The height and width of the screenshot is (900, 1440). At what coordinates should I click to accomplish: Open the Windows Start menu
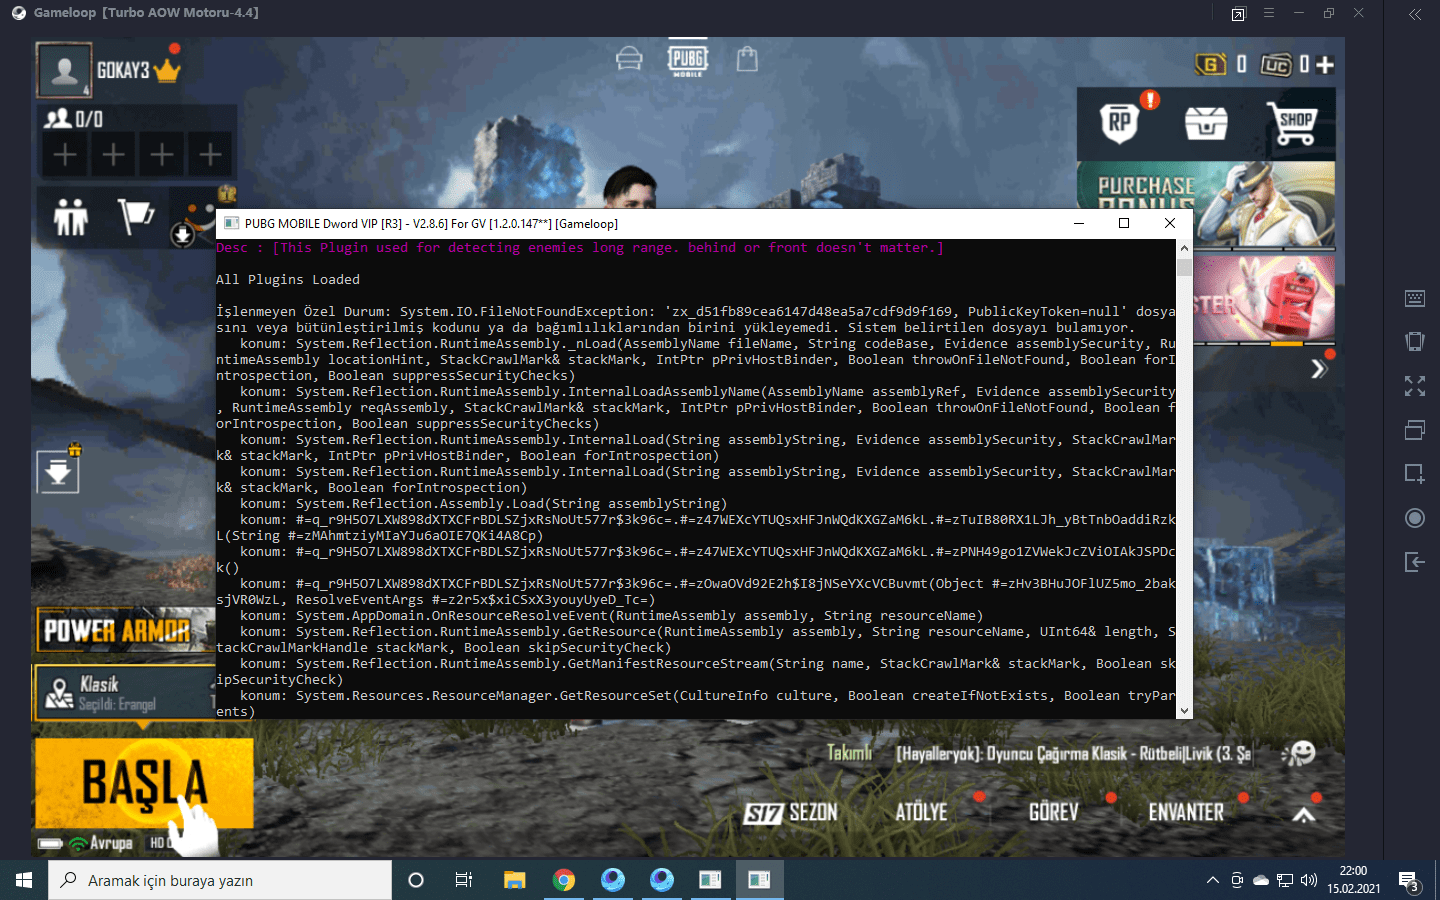[24, 880]
